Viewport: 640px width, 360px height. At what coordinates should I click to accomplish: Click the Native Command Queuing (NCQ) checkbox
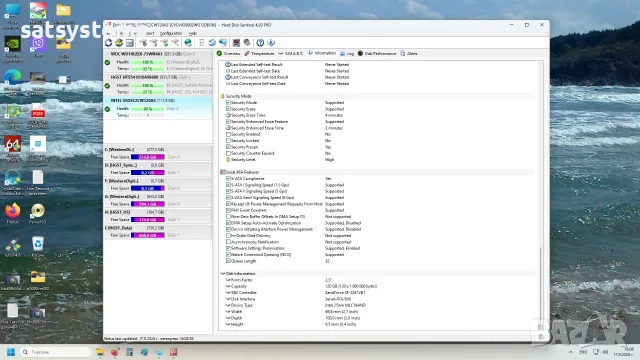(x=228, y=255)
